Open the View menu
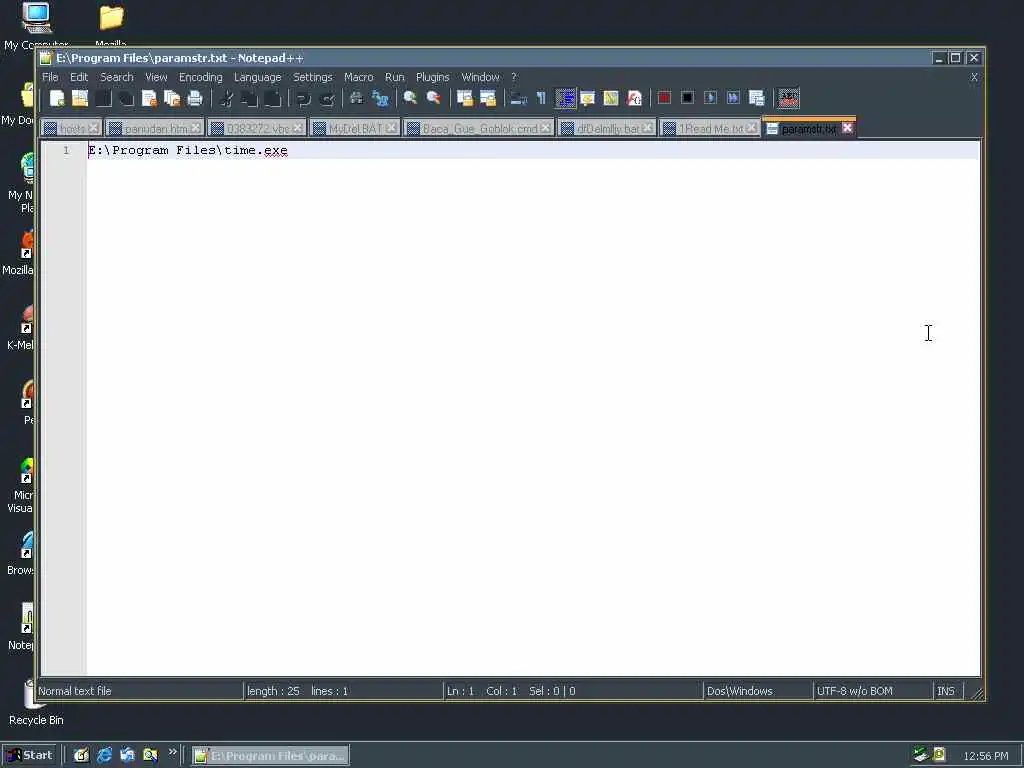Viewport: 1024px width, 768px height. 156,77
